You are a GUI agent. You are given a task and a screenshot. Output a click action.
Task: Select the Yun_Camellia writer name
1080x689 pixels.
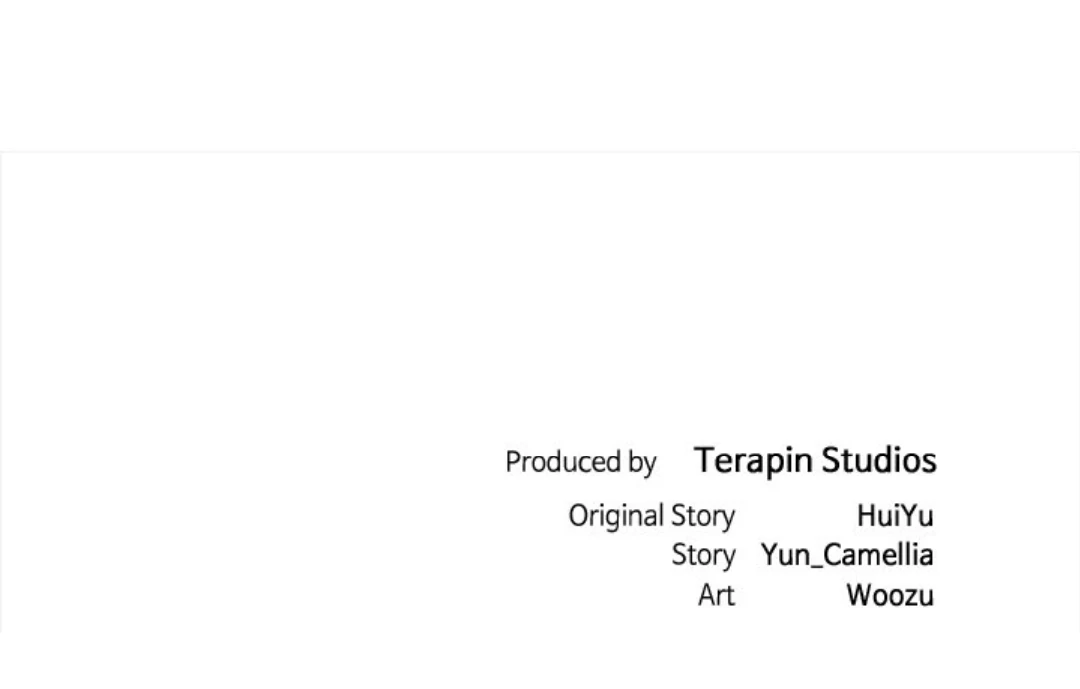coord(847,555)
